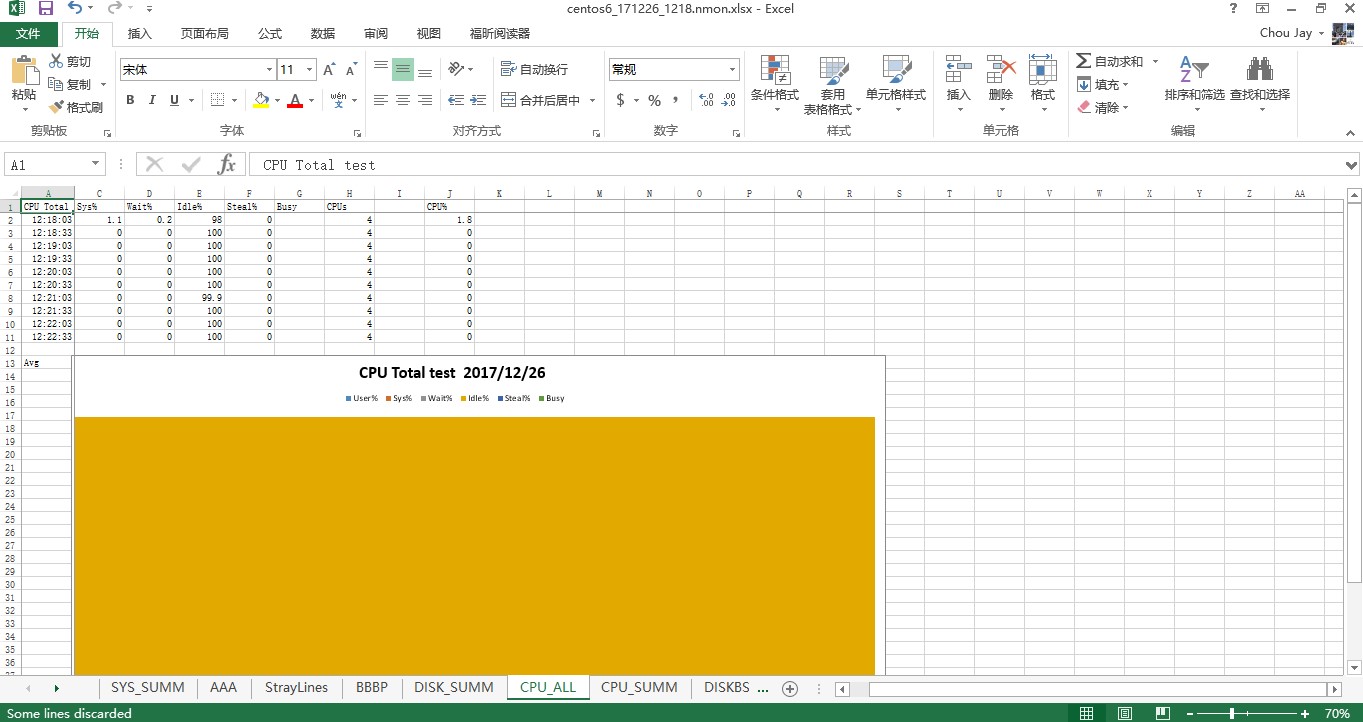Open Find and Select (查找和选择)
The image size is (1363, 722).
coord(1259,84)
